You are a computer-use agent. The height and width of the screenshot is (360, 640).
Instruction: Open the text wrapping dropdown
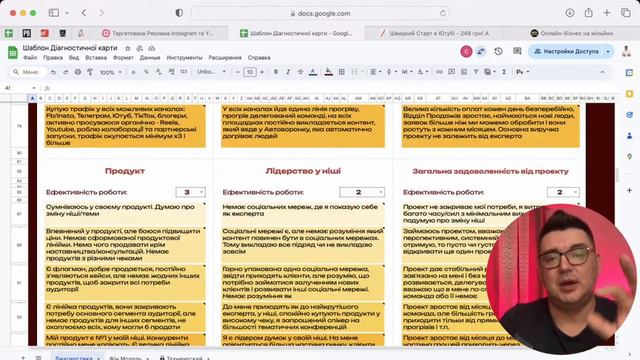point(407,72)
